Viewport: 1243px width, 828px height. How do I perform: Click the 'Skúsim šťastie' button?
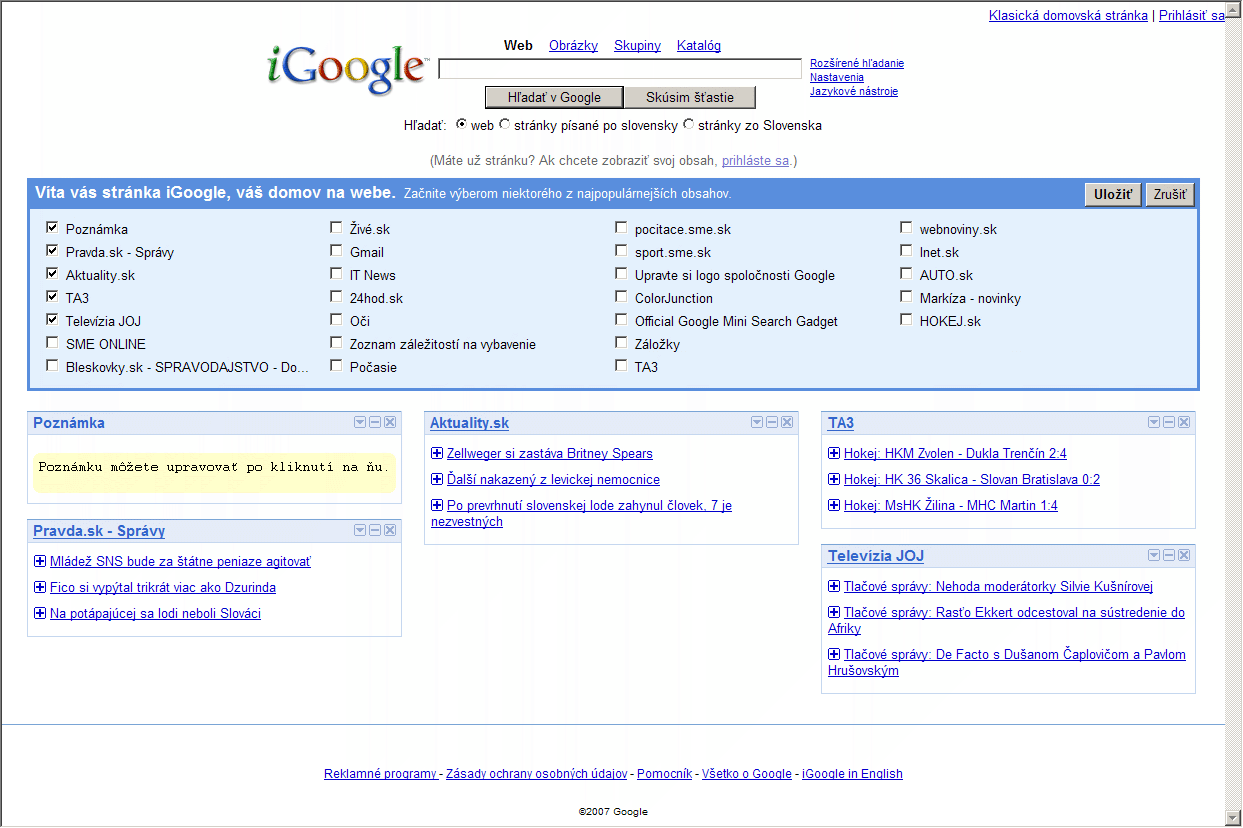pos(690,97)
